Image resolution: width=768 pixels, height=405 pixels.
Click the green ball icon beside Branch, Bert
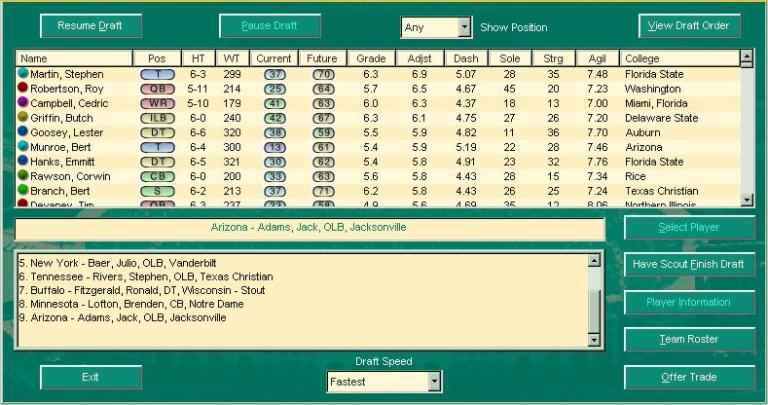point(23,190)
